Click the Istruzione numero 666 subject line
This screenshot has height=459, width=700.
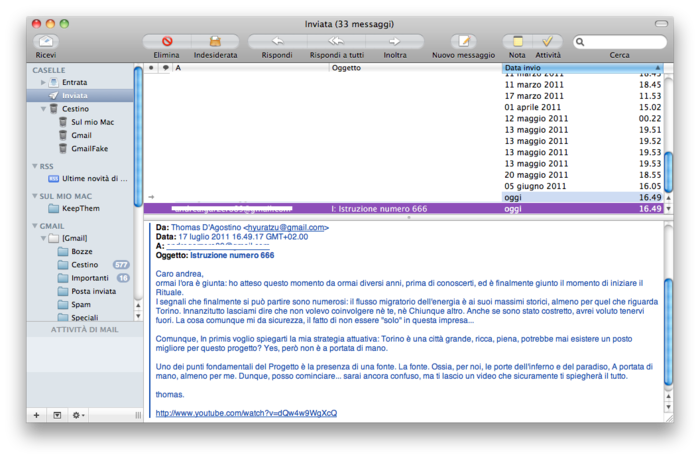point(232,255)
